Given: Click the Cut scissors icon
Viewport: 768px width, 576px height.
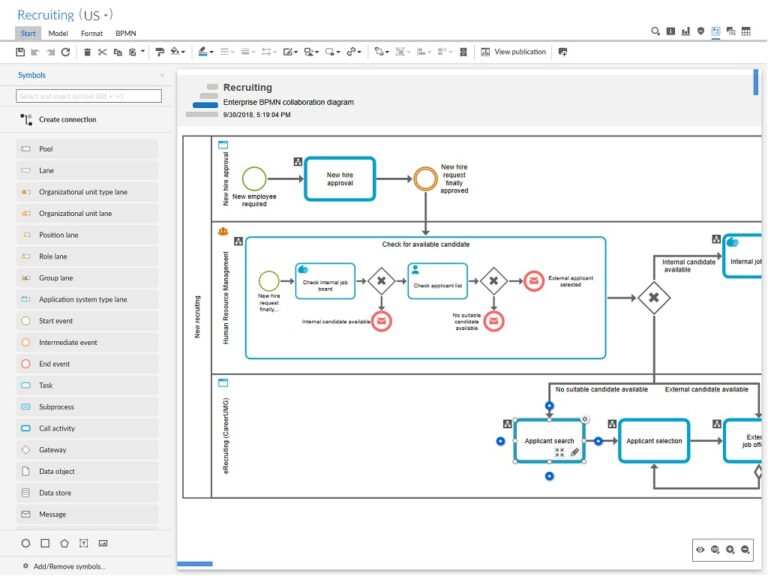Looking at the screenshot, I should (102, 52).
